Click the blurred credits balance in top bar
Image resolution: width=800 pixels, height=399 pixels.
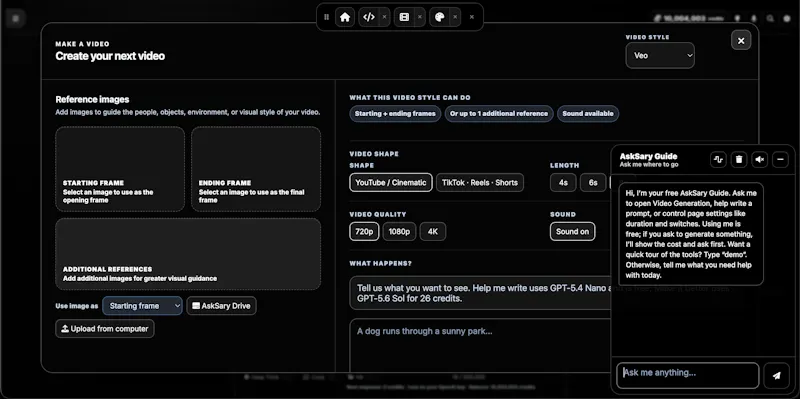point(690,18)
